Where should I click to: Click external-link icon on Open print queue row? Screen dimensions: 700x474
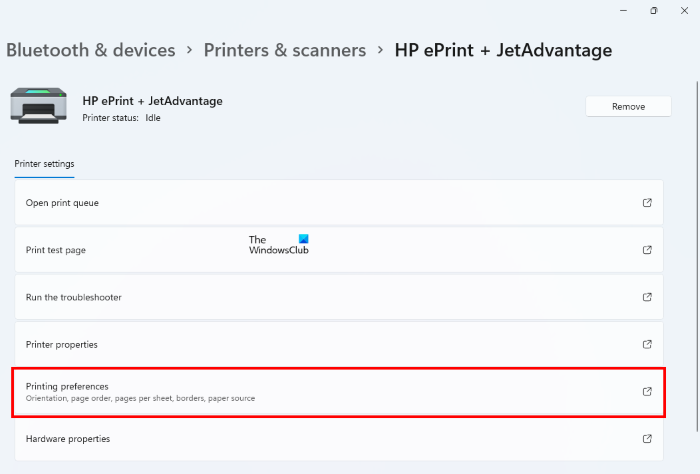(x=647, y=203)
